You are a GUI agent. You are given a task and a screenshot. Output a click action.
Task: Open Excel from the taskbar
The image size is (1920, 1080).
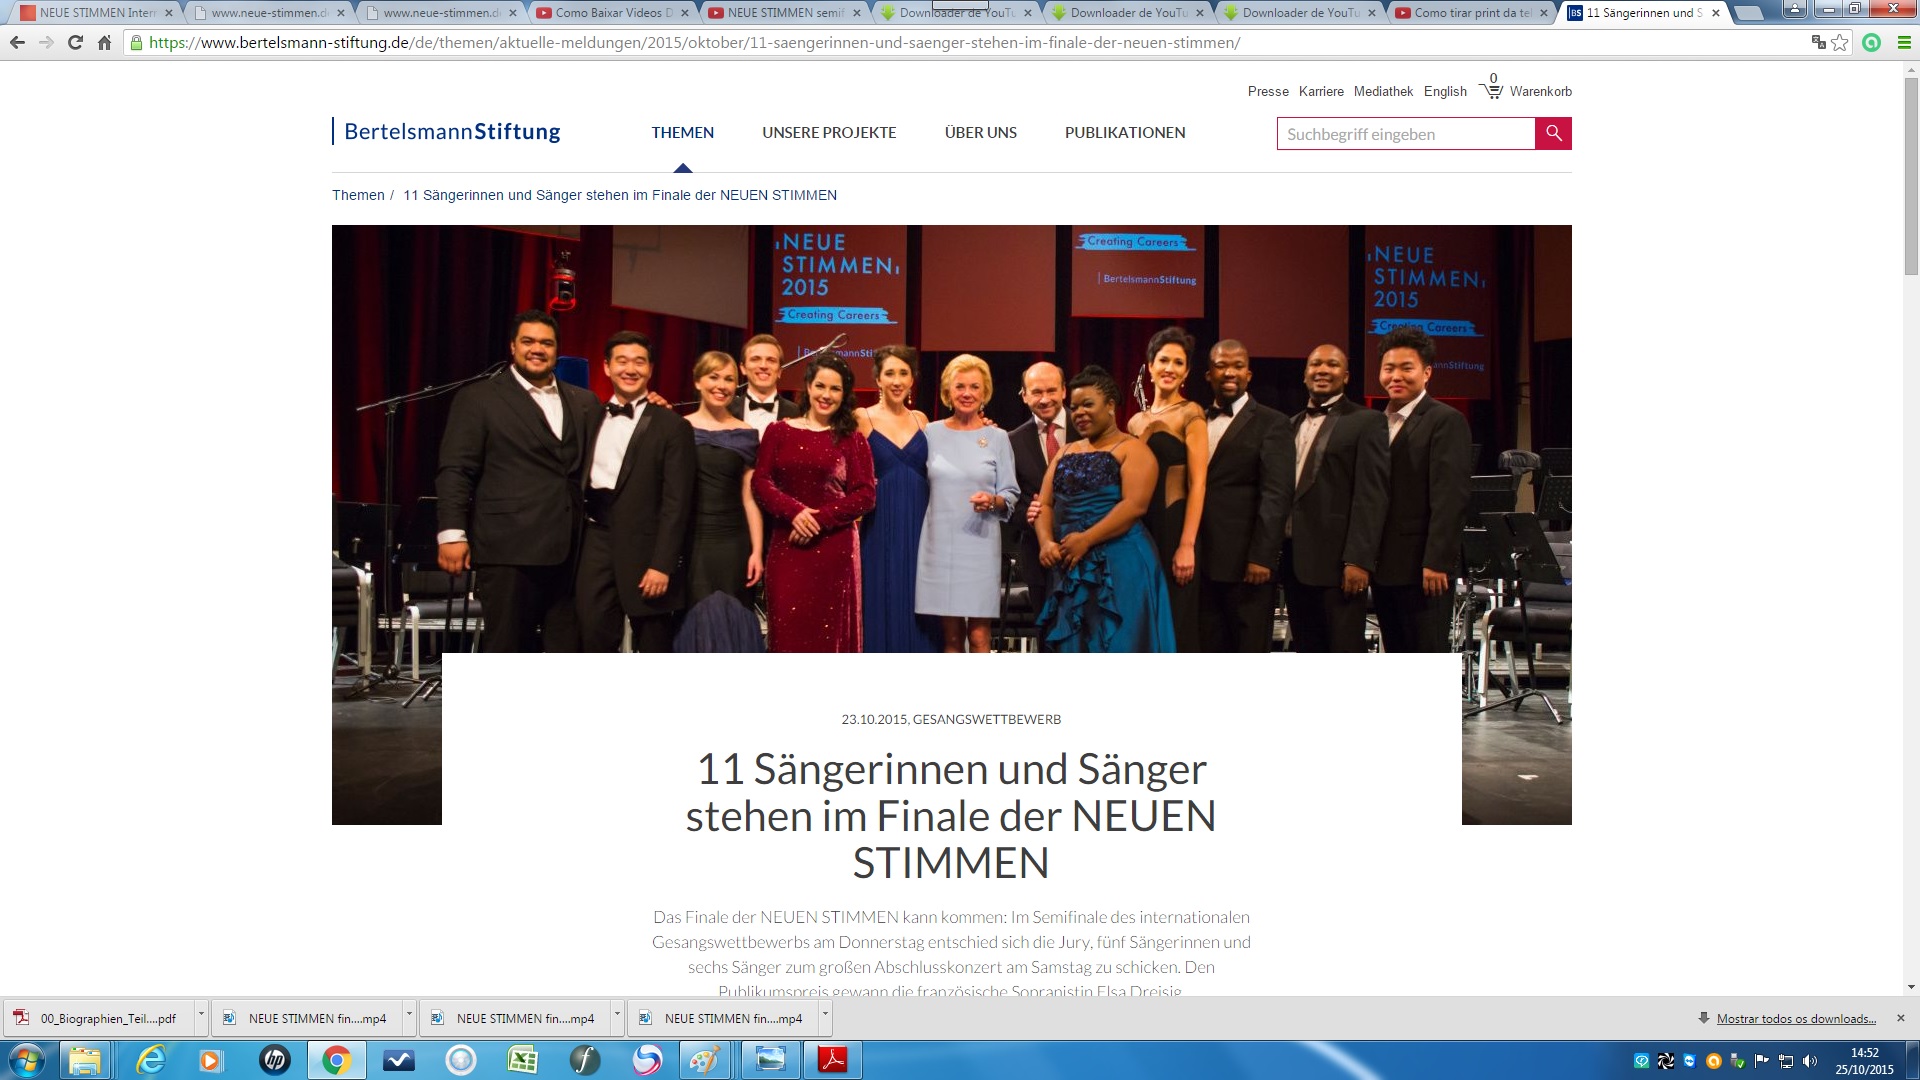[523, 1060]
